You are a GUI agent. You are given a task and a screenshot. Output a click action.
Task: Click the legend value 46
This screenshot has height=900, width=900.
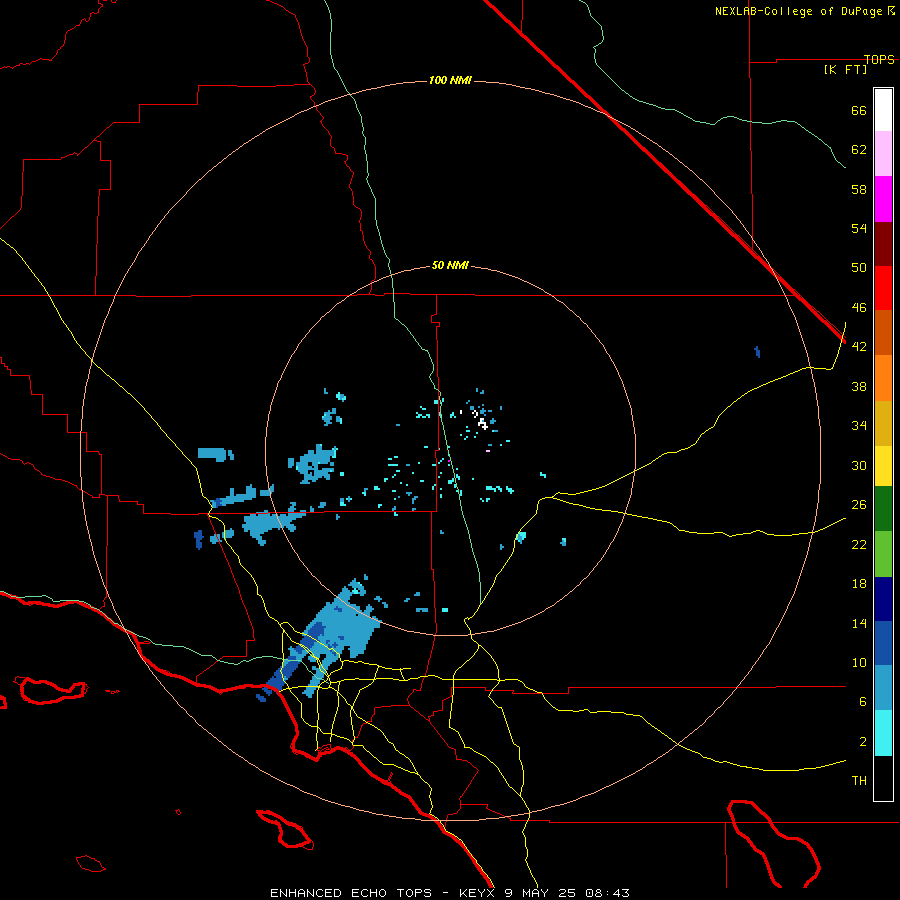[859, 307]
